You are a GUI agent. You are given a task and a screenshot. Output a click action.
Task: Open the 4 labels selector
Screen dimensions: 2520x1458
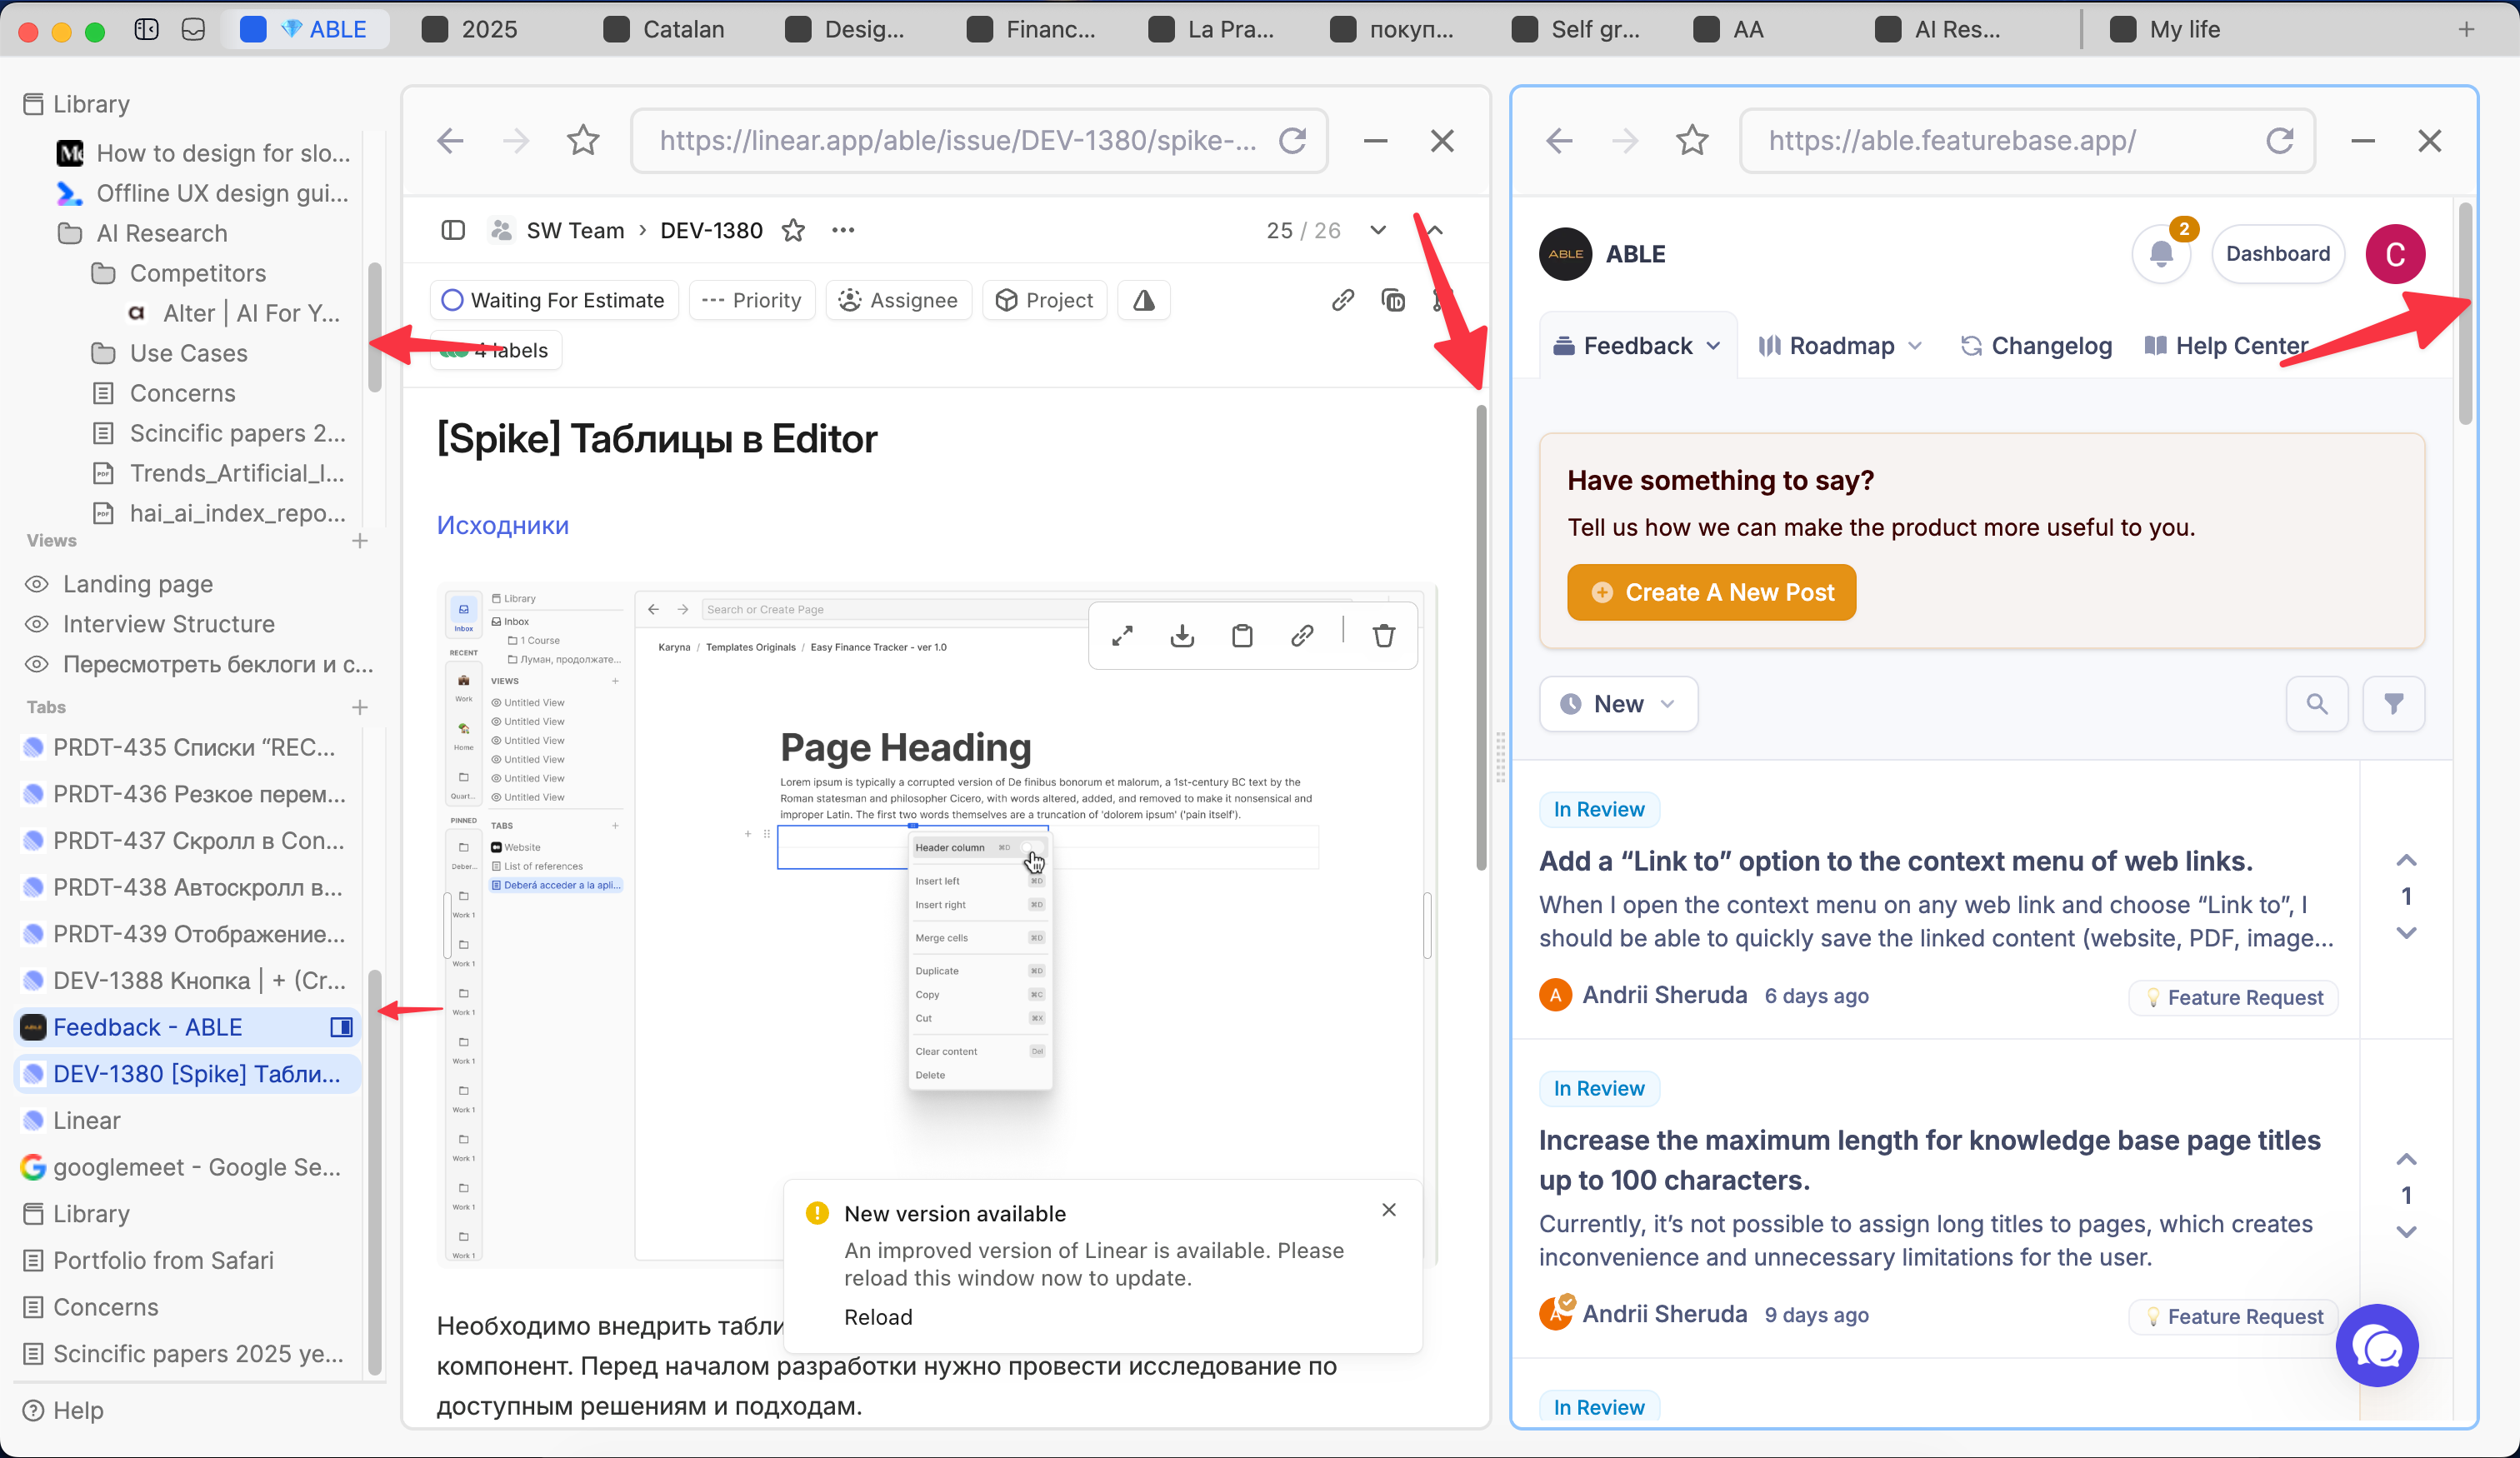[x=496, y=350]
